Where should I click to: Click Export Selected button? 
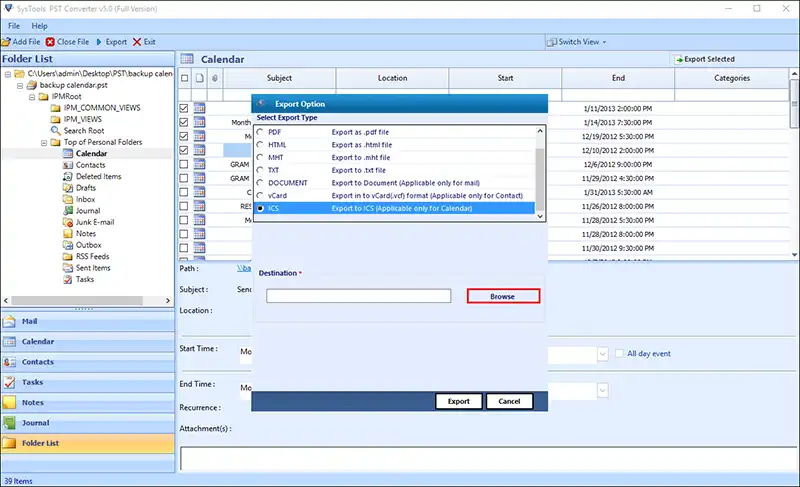[x=705, y=59]
